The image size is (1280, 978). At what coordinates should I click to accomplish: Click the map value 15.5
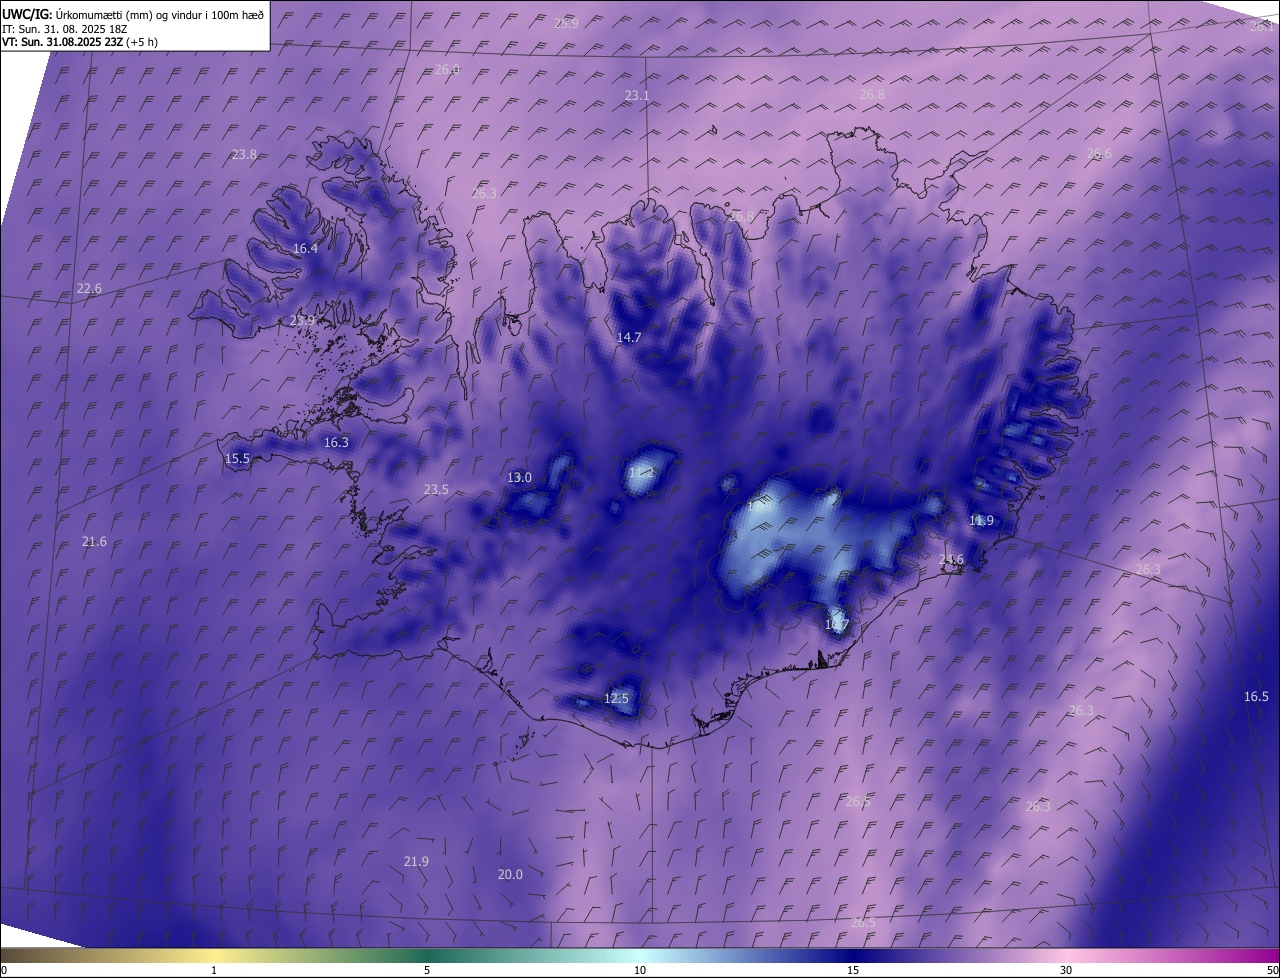click(x=237, y=459)
